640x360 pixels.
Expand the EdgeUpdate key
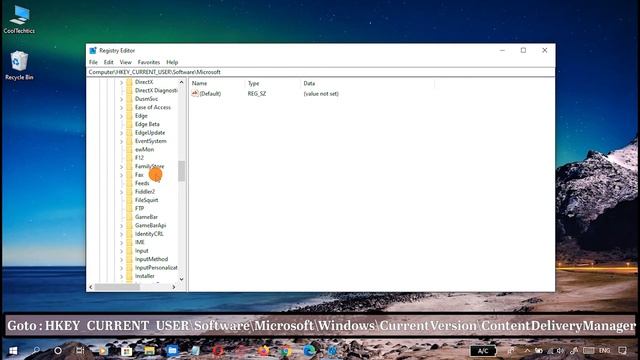(x=121, y=133)
